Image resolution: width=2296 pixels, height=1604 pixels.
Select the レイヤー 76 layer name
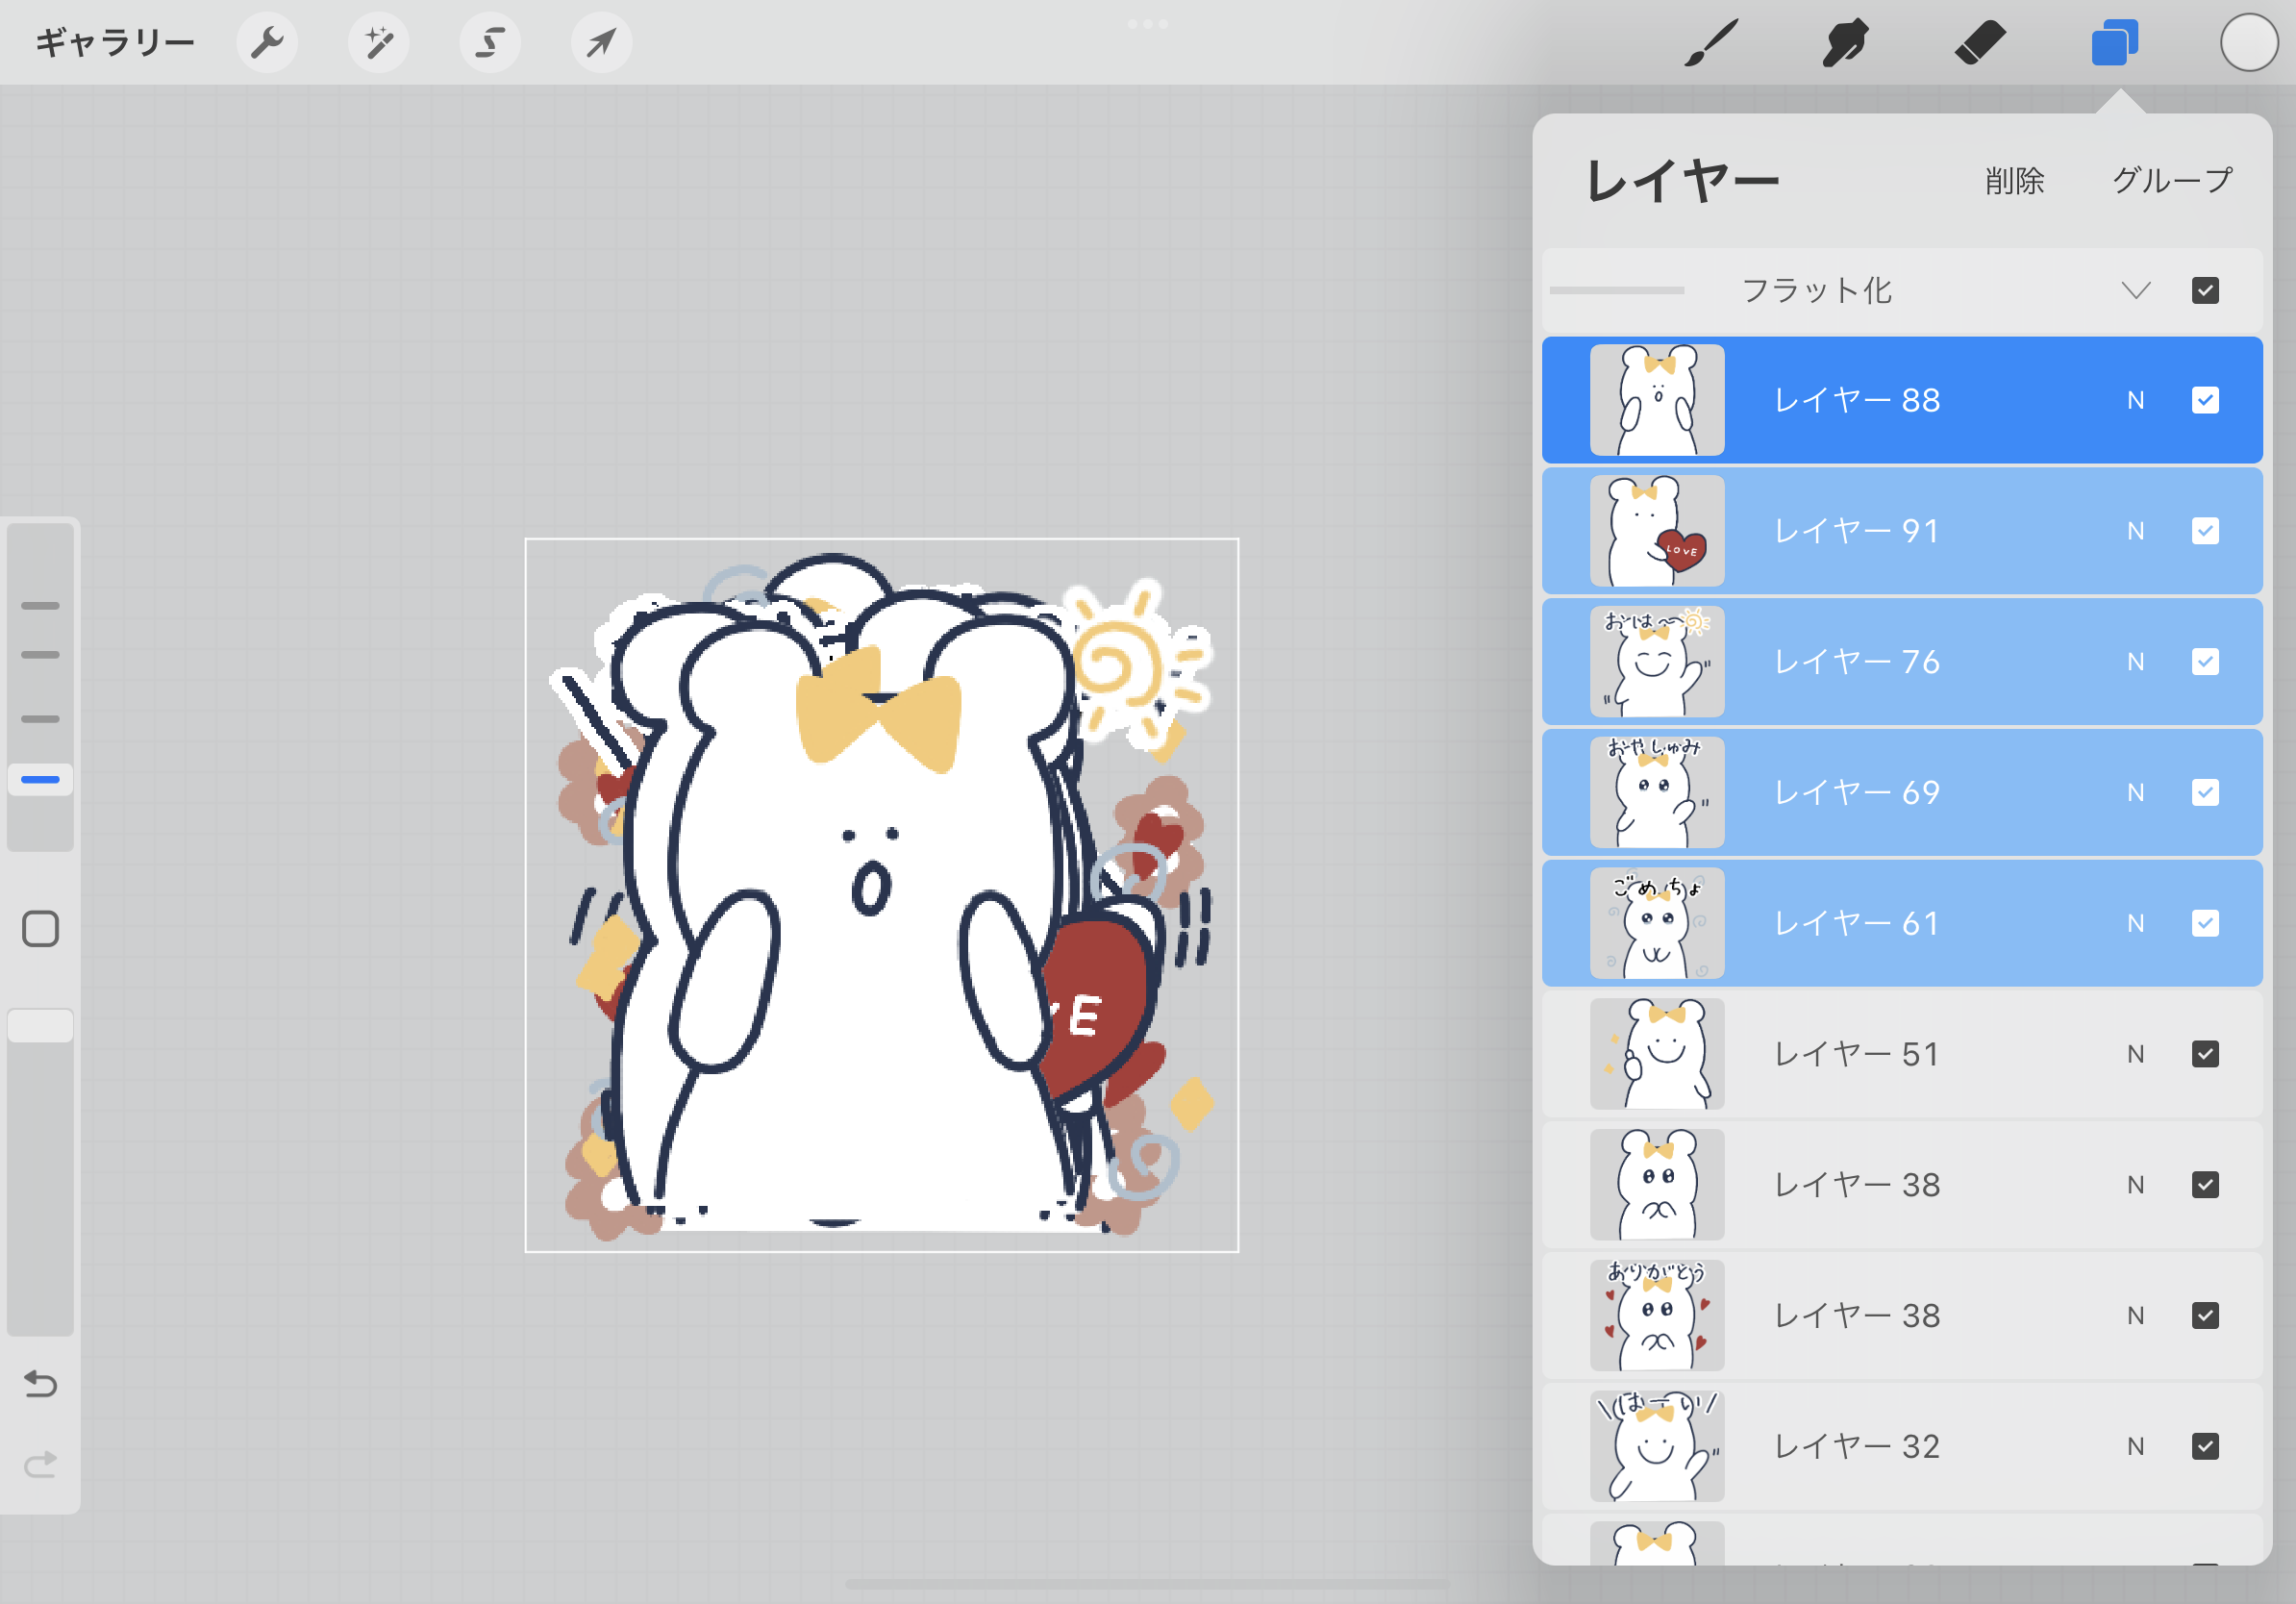coord(1857,662)
